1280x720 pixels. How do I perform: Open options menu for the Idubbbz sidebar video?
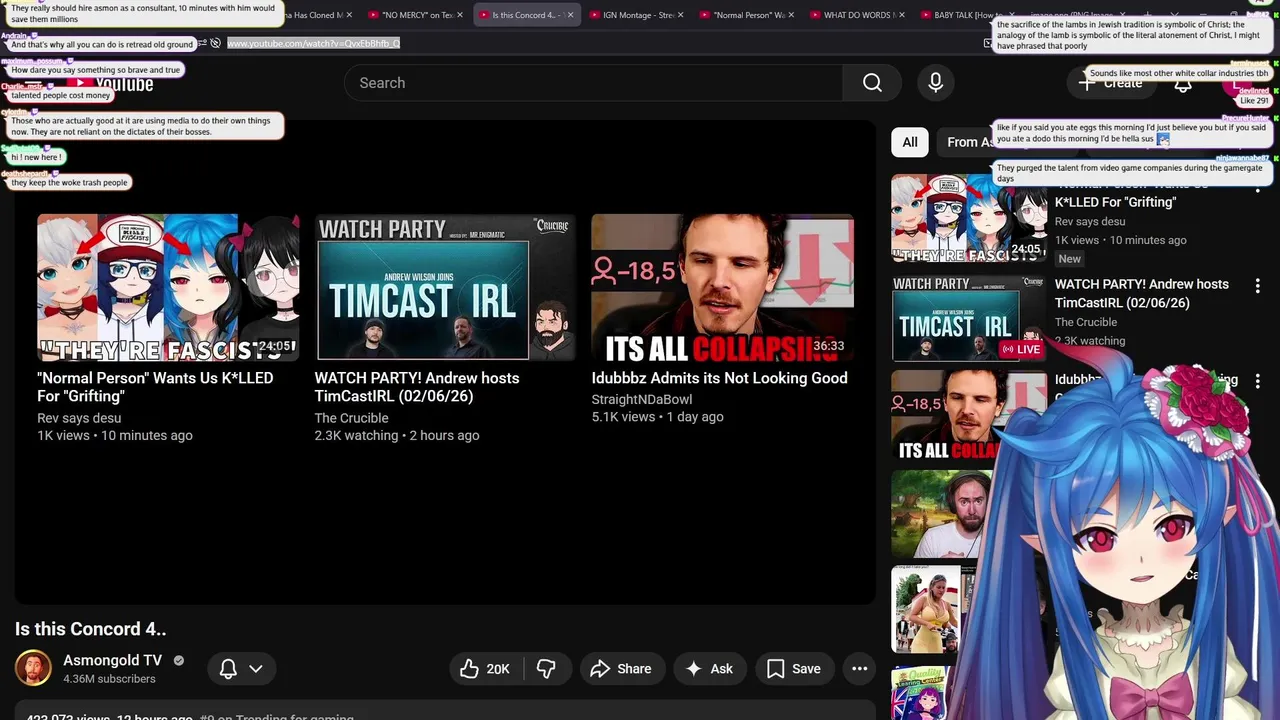1257,381
